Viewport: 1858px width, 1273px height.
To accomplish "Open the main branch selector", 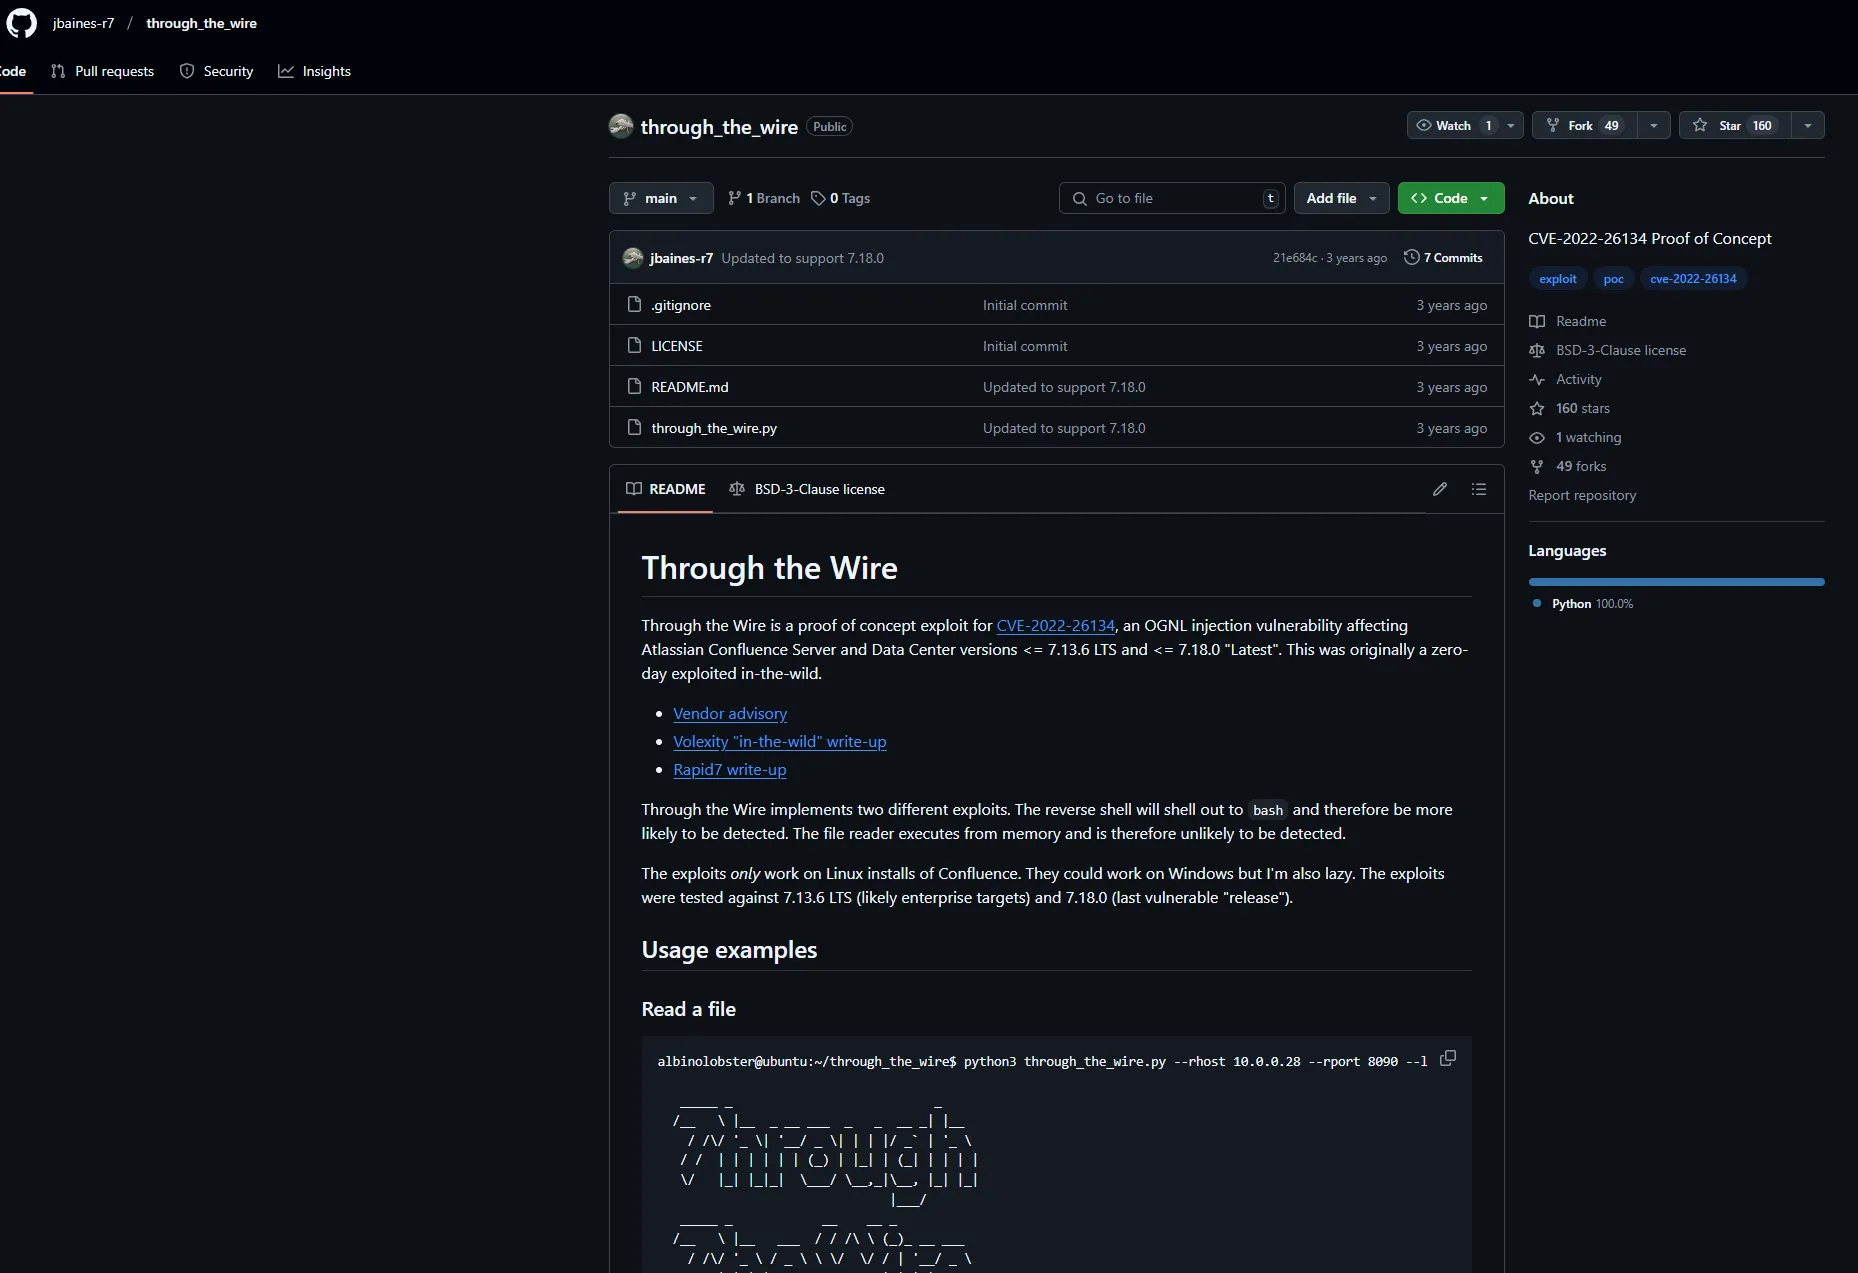I will 661,198.
